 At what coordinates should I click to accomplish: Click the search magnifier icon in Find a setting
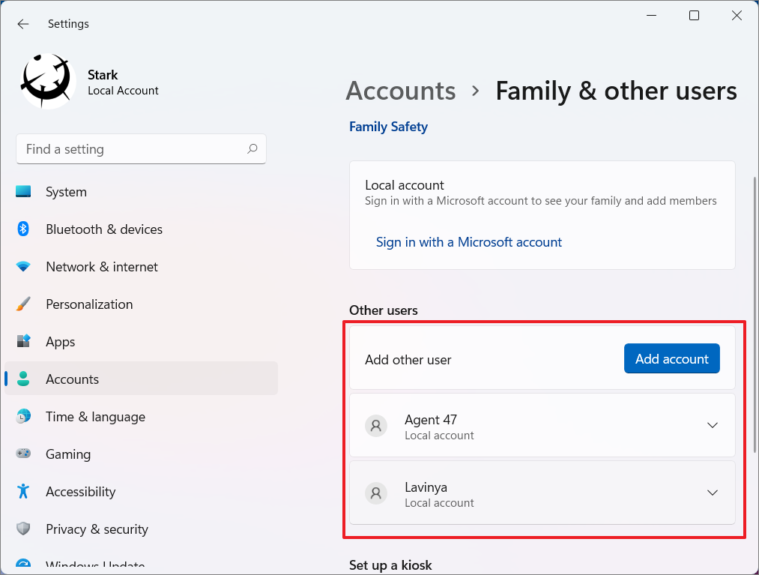pyautogui.click(x=252, y=149)
